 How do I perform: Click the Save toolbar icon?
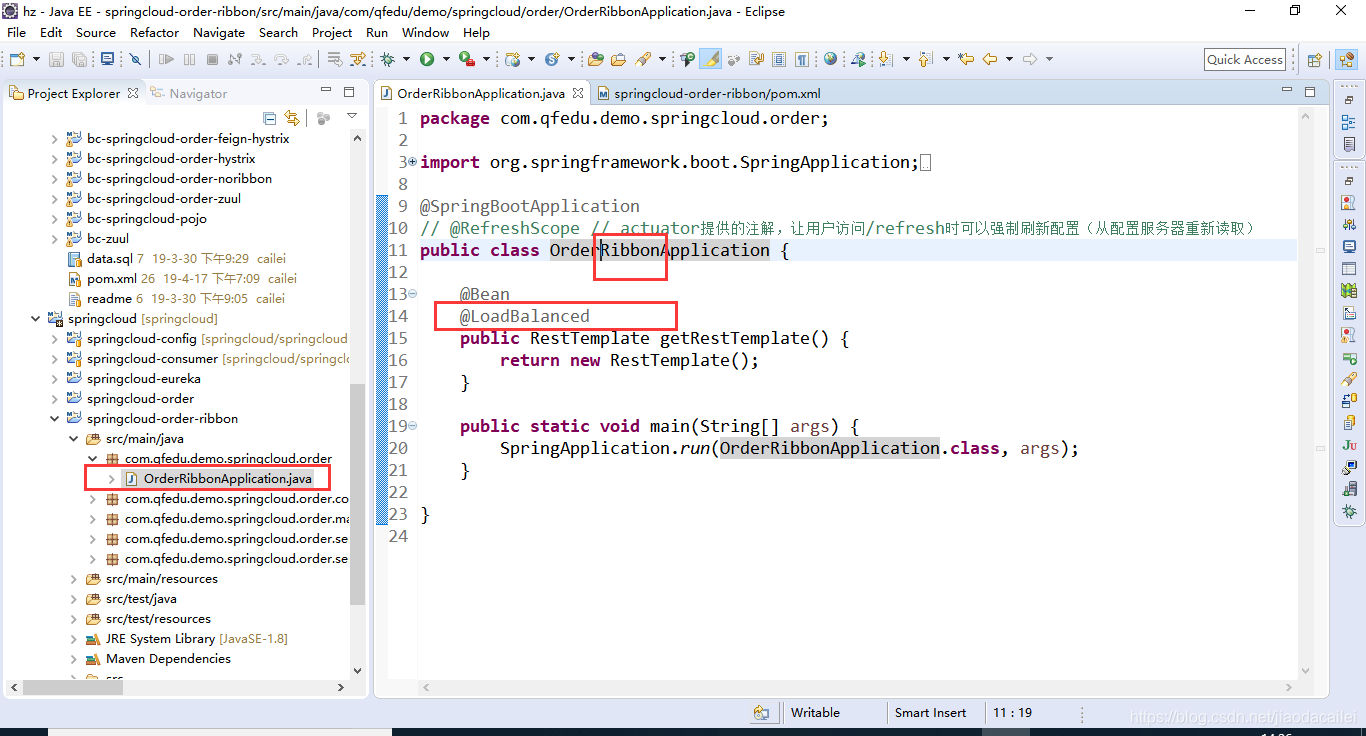click(56, 59)
